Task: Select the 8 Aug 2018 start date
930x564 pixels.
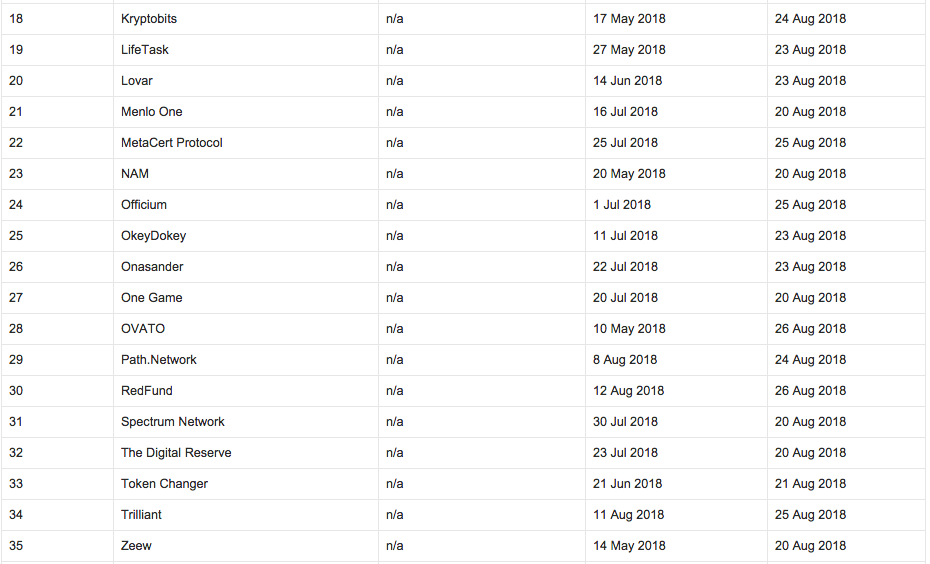Action: tap(625, 359)
